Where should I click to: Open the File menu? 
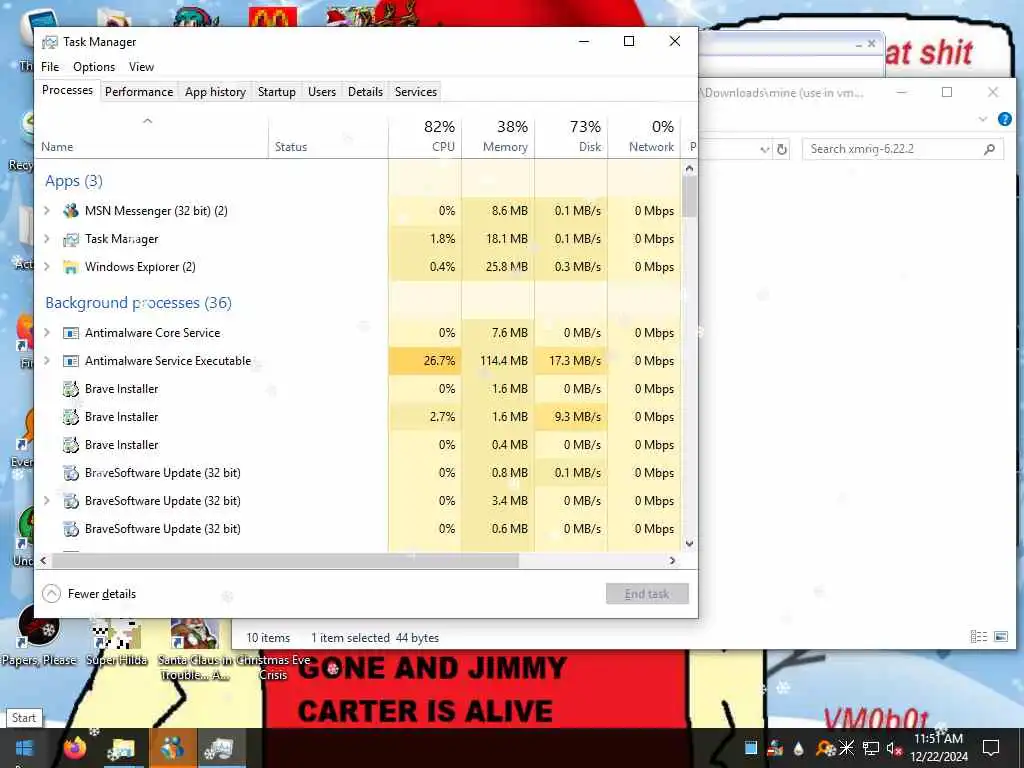click(50, 67)
